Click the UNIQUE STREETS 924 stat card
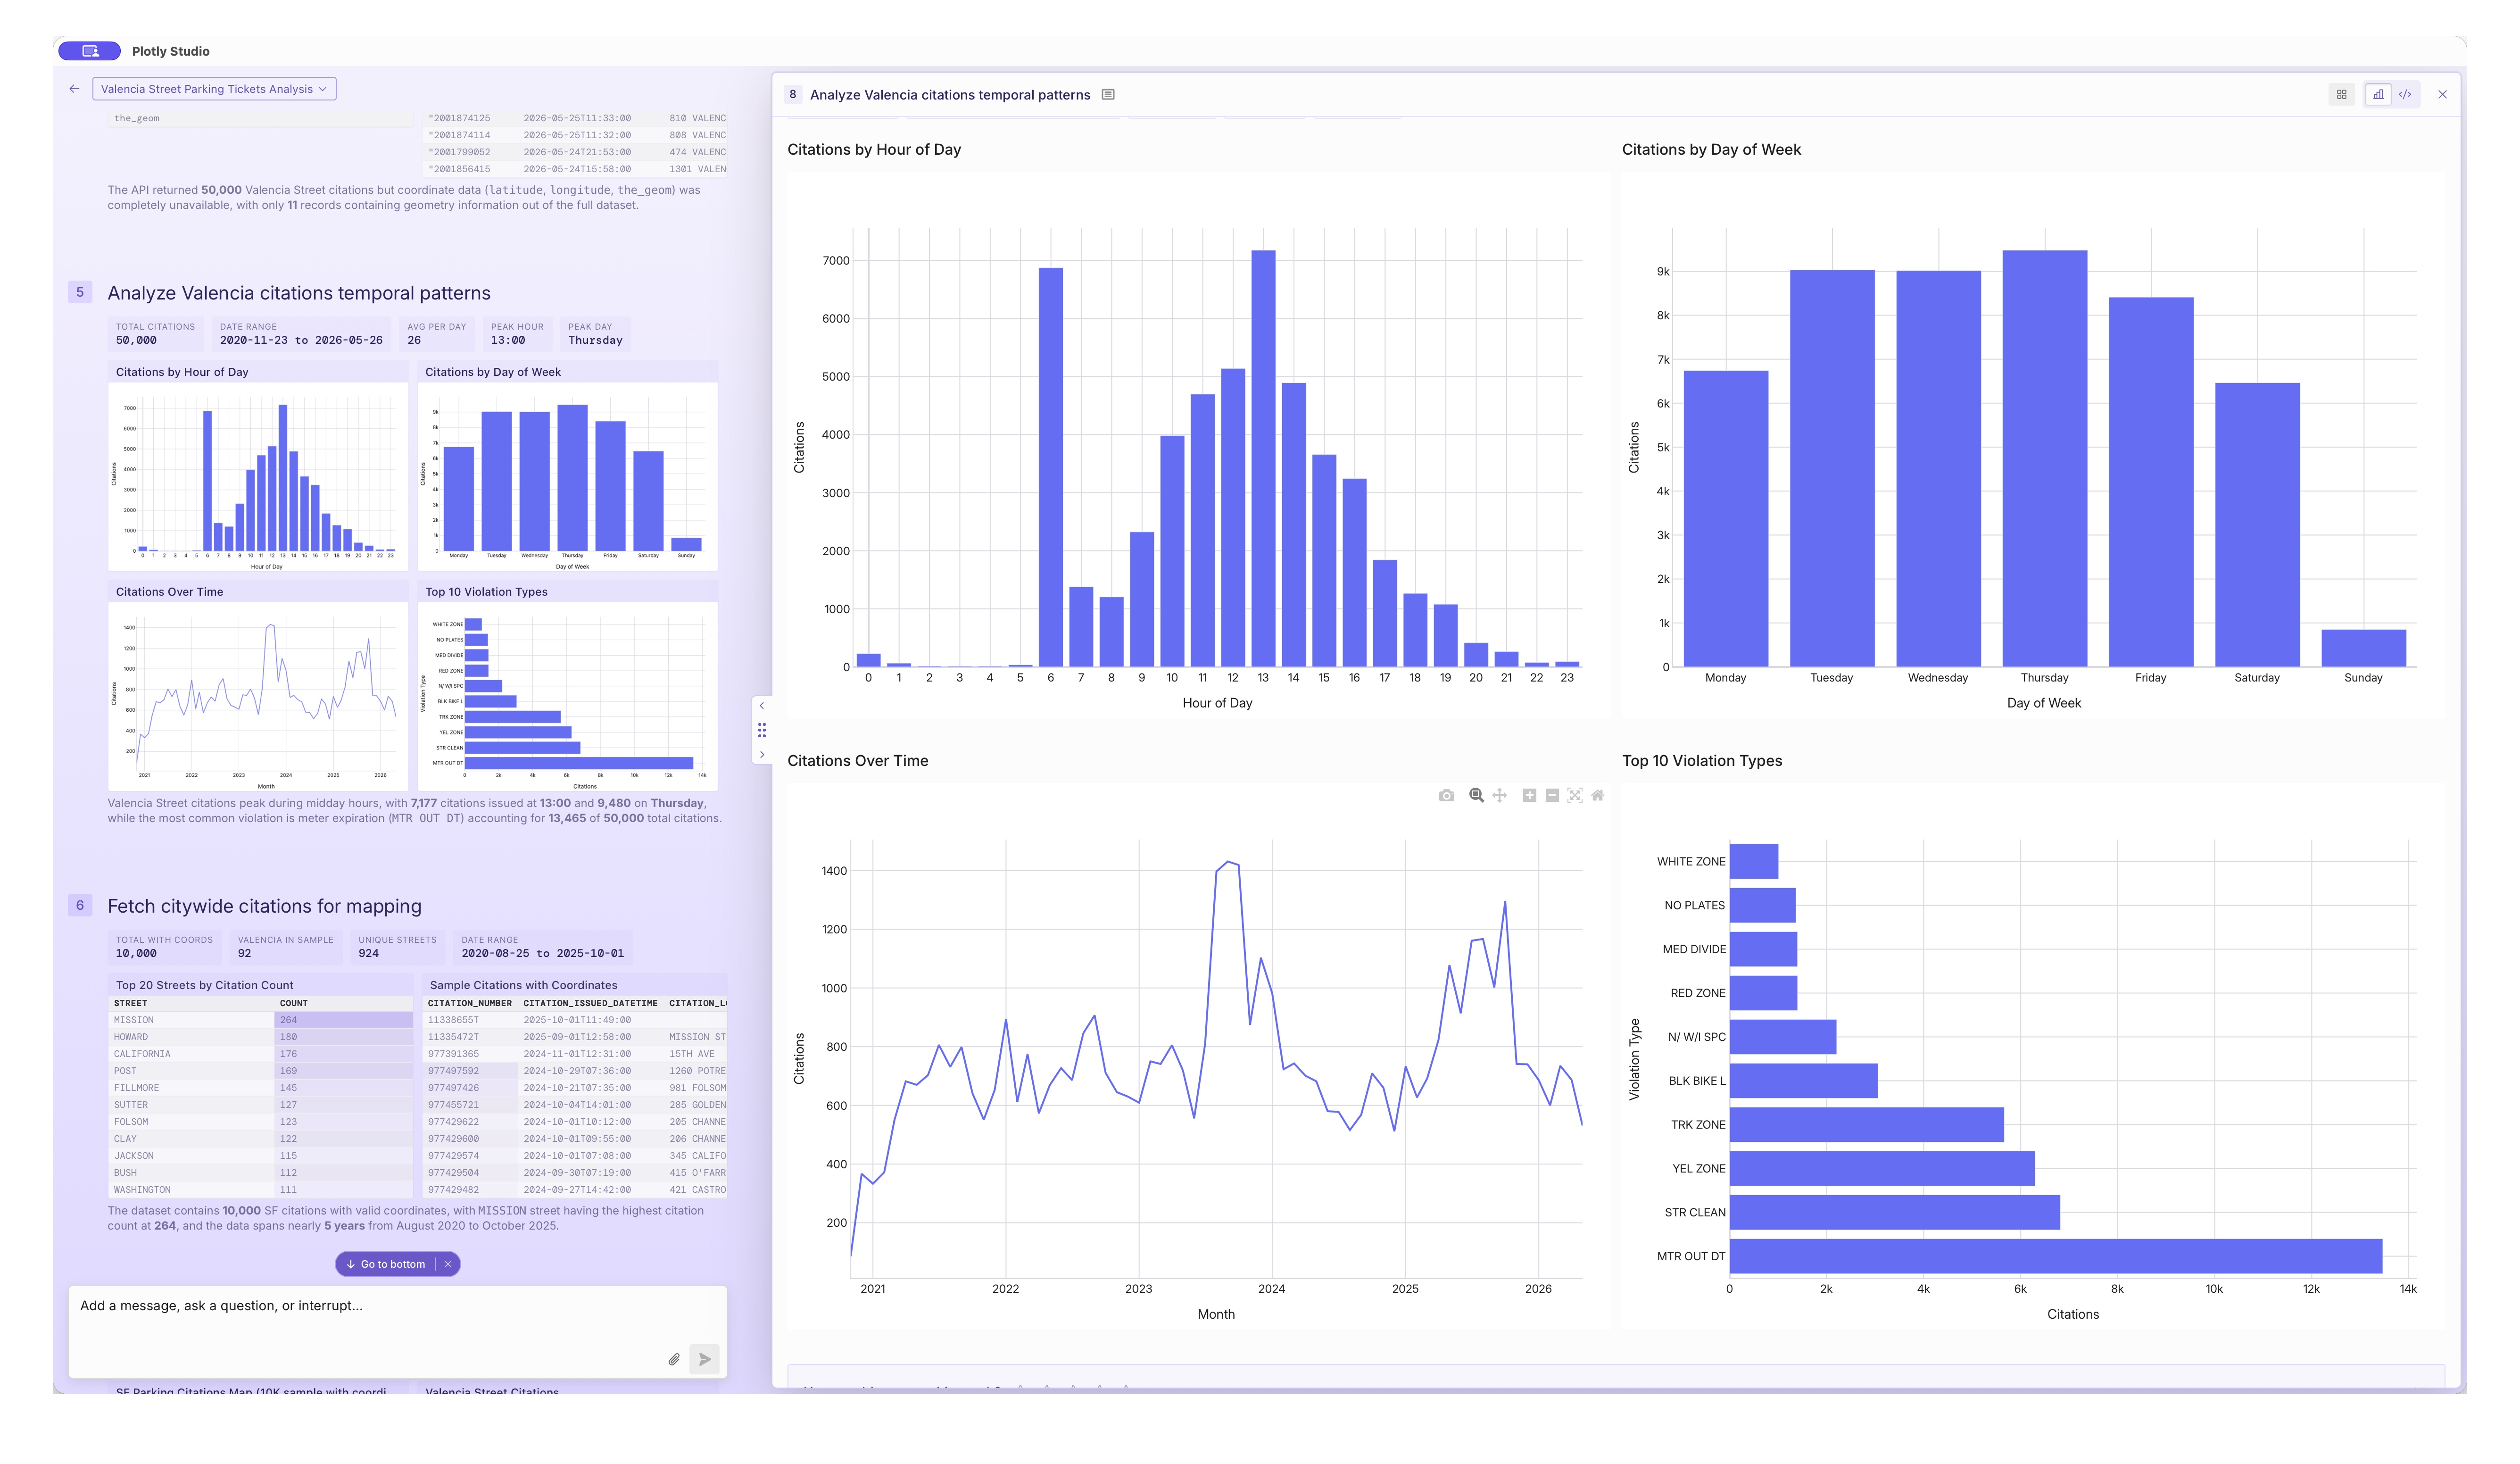The height and width of the screenshot is (1464, 2520). click(397, 947)
